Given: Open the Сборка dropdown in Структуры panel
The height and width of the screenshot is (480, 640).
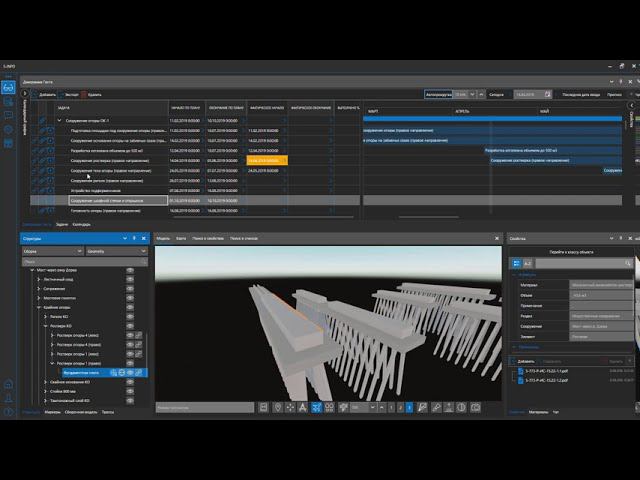Looking at the screenshot, I should point(53,251).
